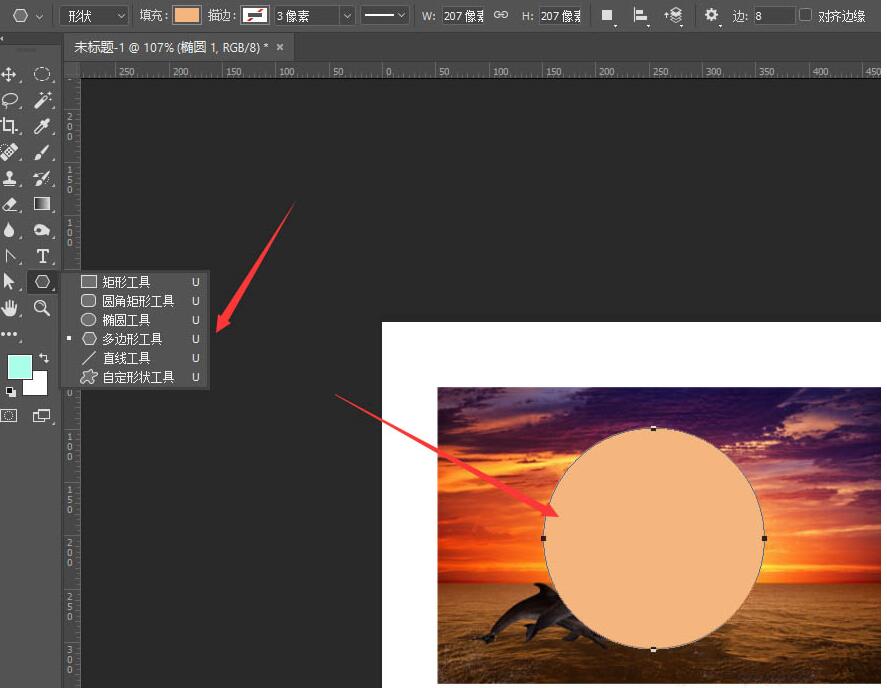Select the Zoom magnifier tool

pyautogui.click(x=42, y=308)
